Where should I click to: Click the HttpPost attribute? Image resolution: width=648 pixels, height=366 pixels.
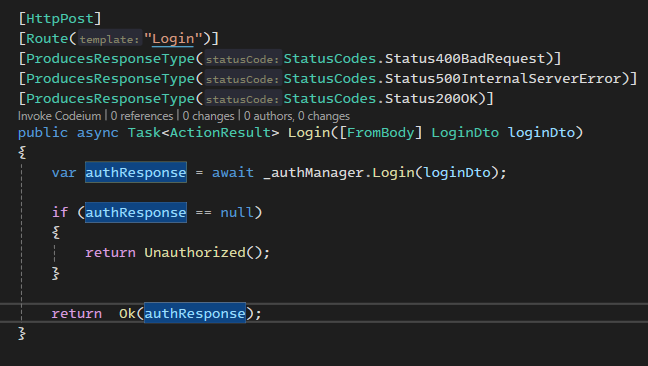click(x=60, y=19)
